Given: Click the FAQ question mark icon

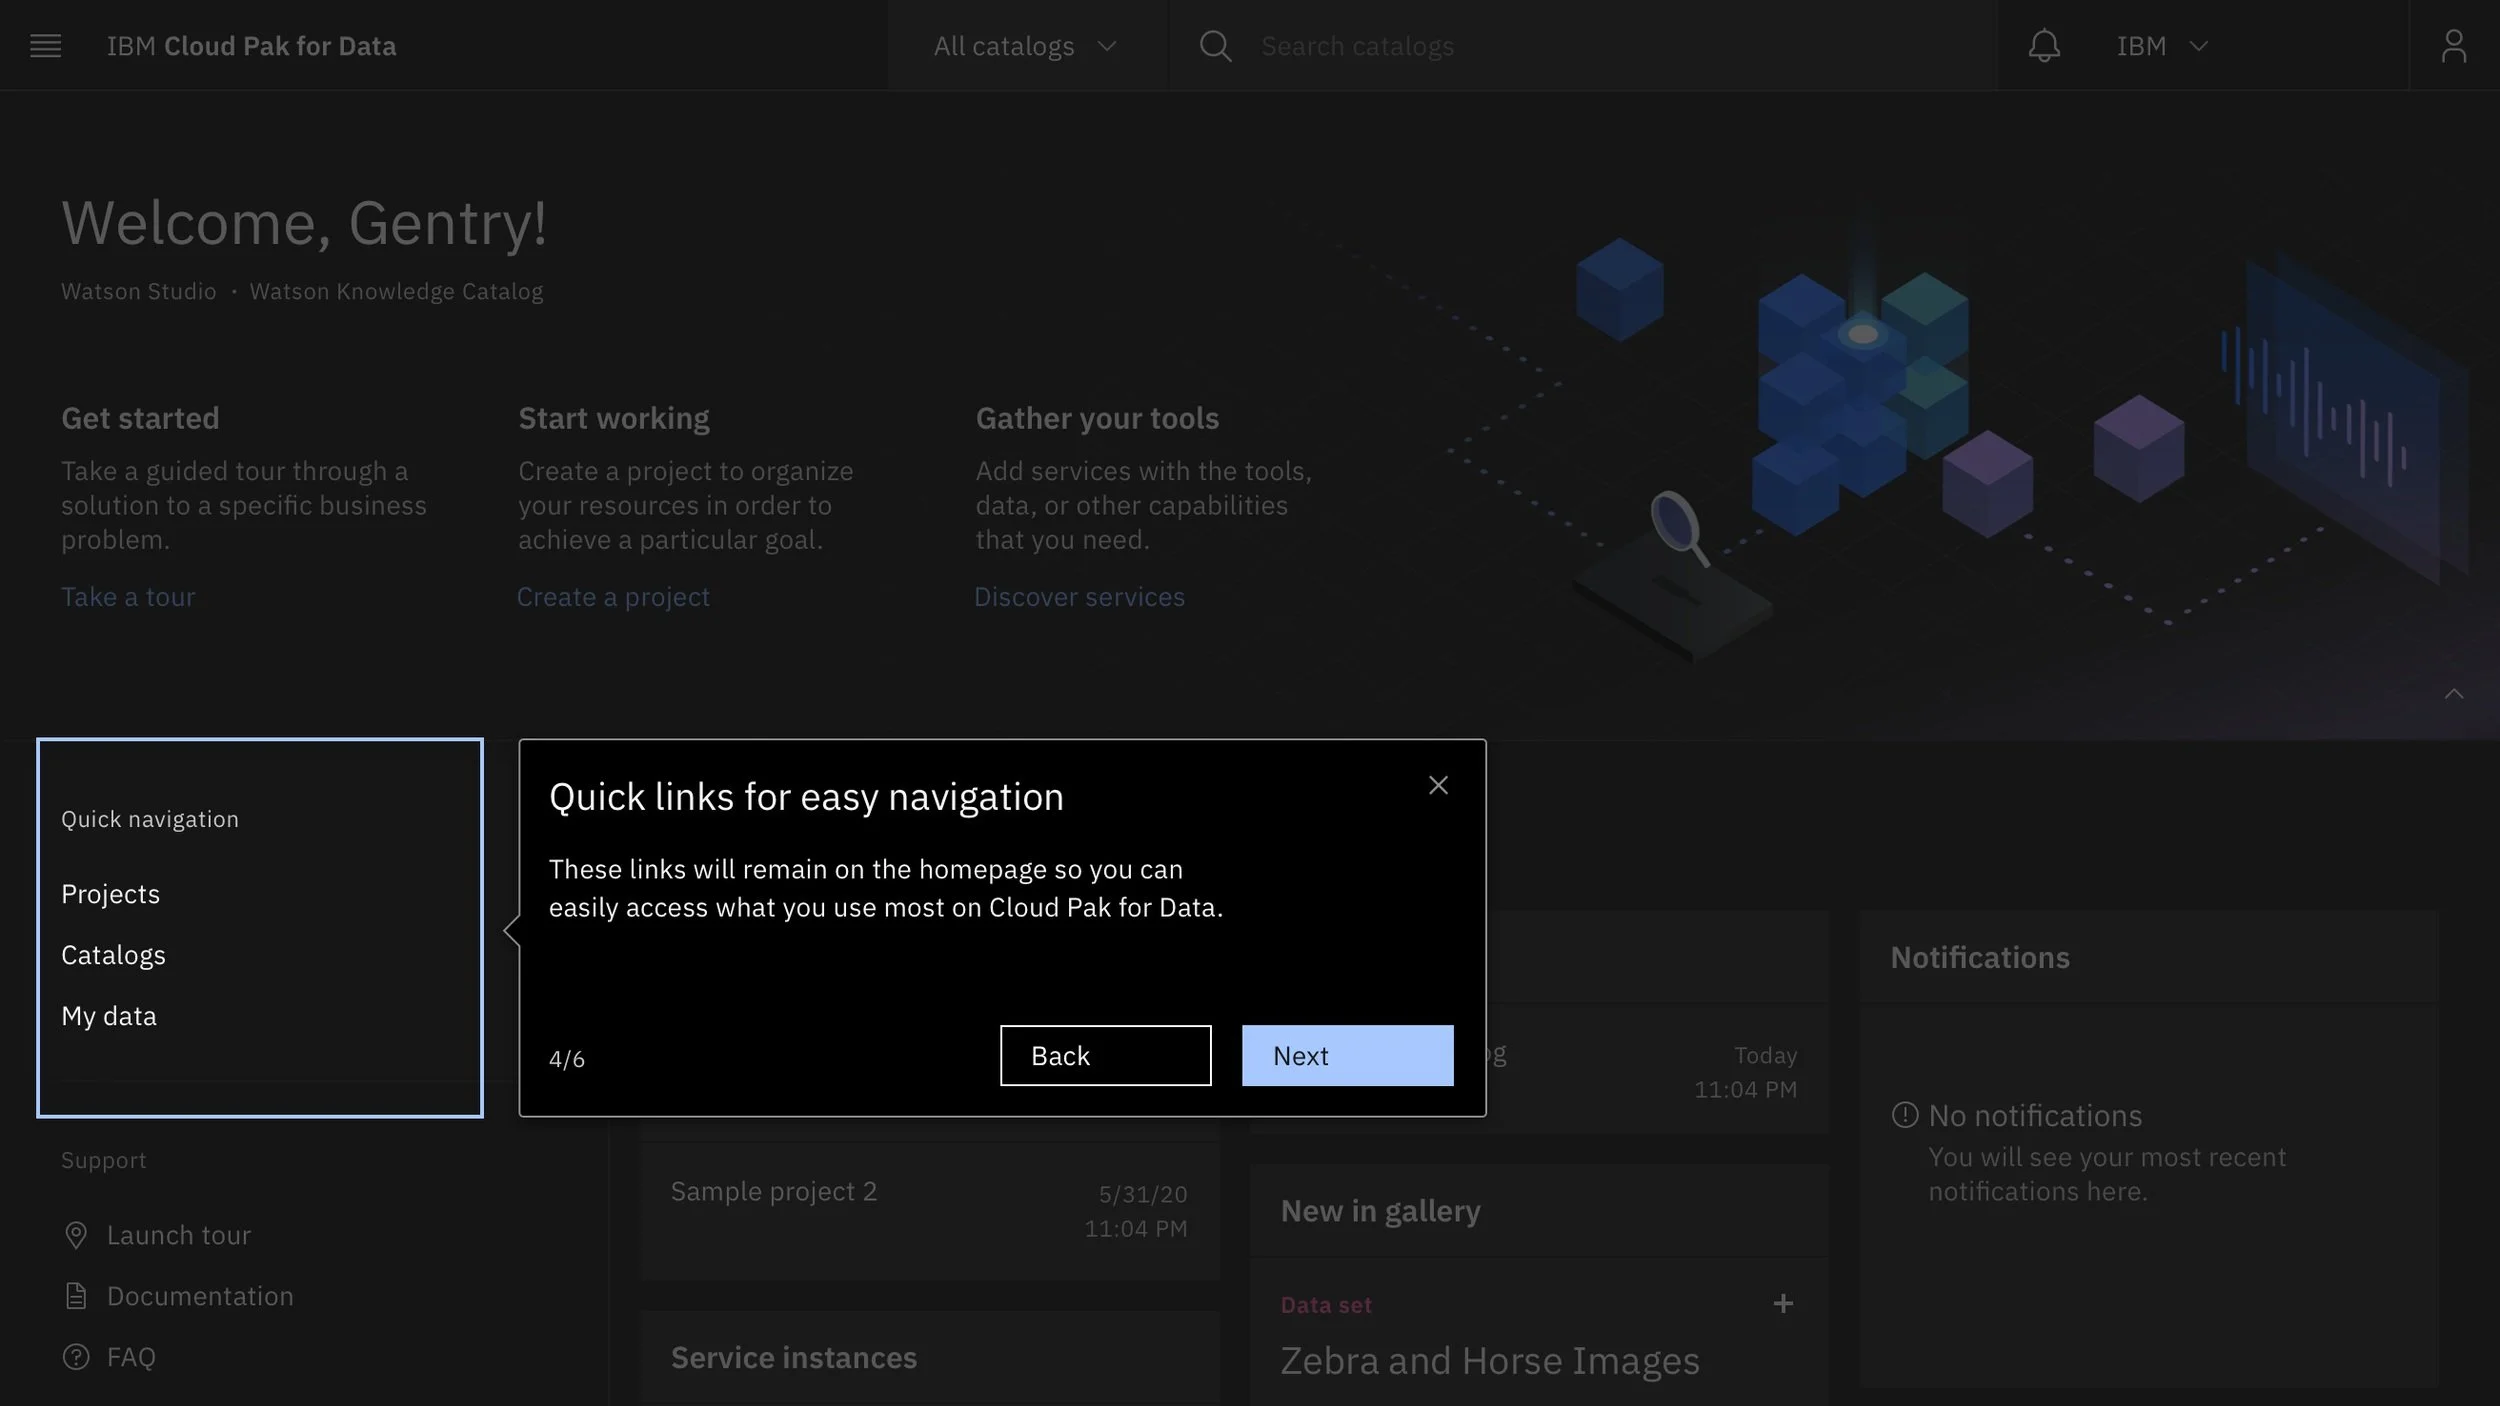Looking at the screenshot, I should tap(76, 1357).
